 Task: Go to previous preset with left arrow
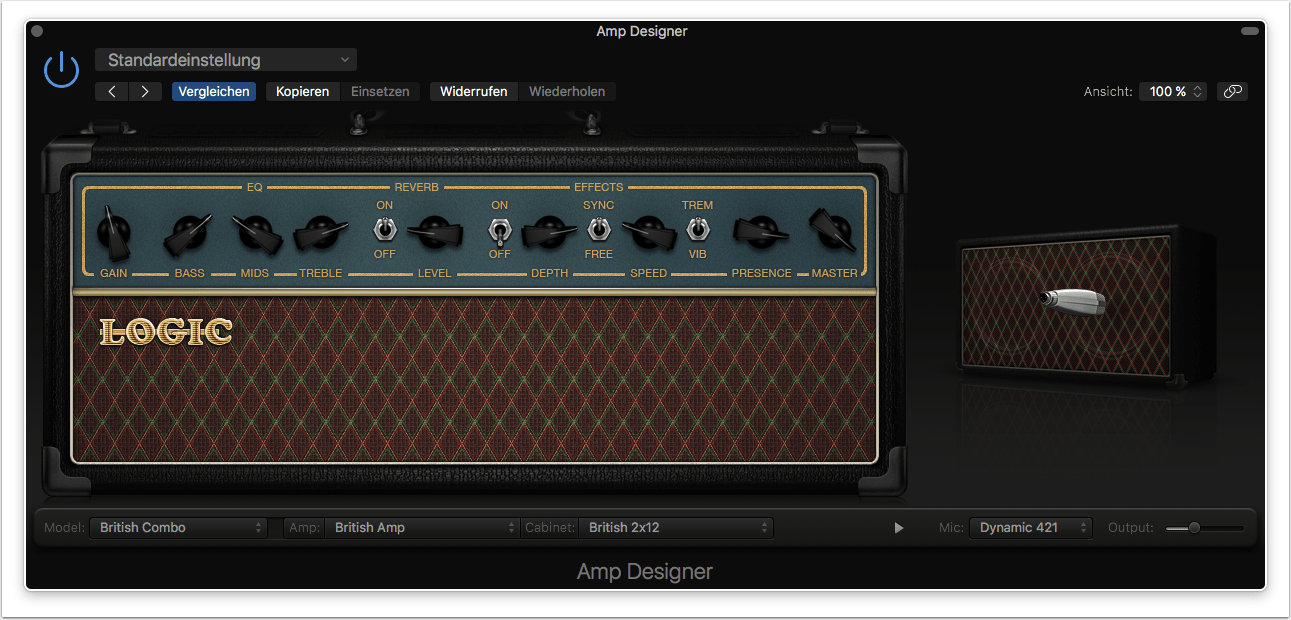[112, 91]
